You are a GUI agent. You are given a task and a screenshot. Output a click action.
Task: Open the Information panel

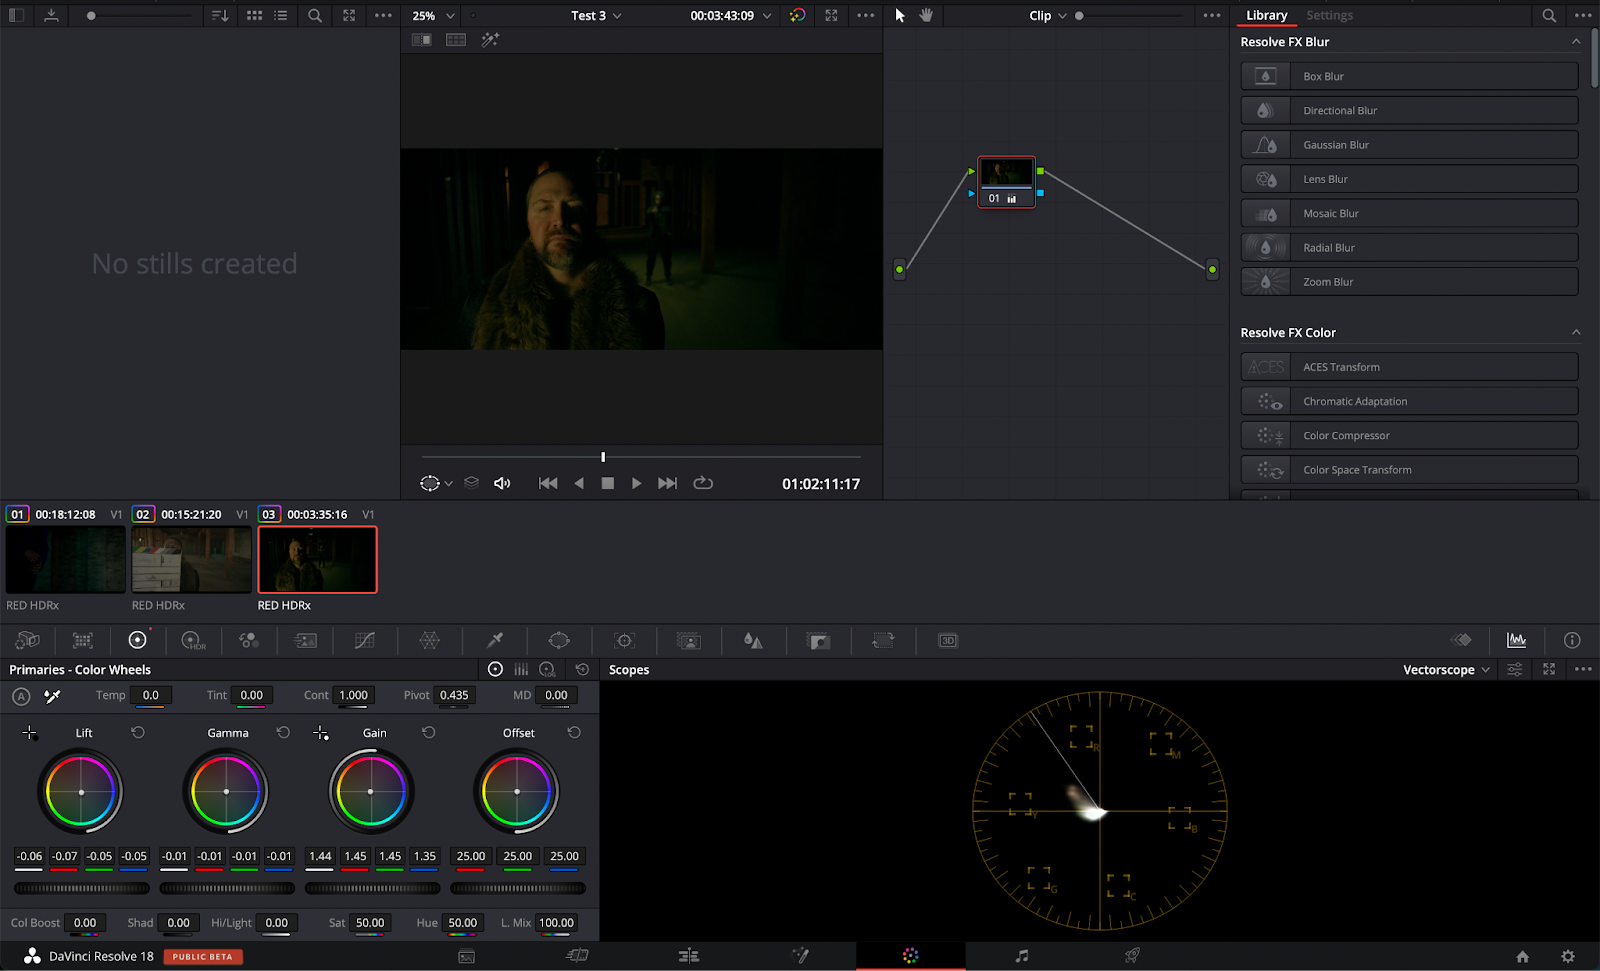point(1572,640)
